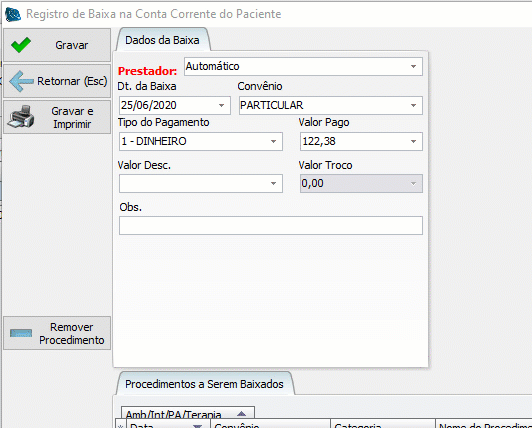The width and height of the screenshot is (532, 428).
Task: Click the Valor Troco field
Action: click(x=361, y=184)
